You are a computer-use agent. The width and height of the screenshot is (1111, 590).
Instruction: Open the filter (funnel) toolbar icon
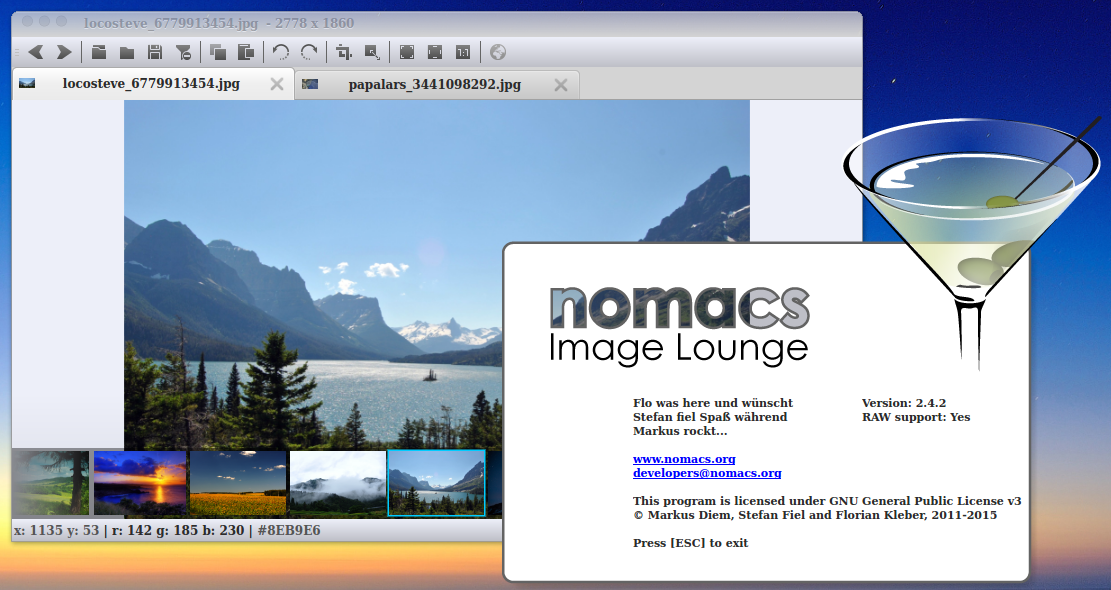click(x=183, y=52)
